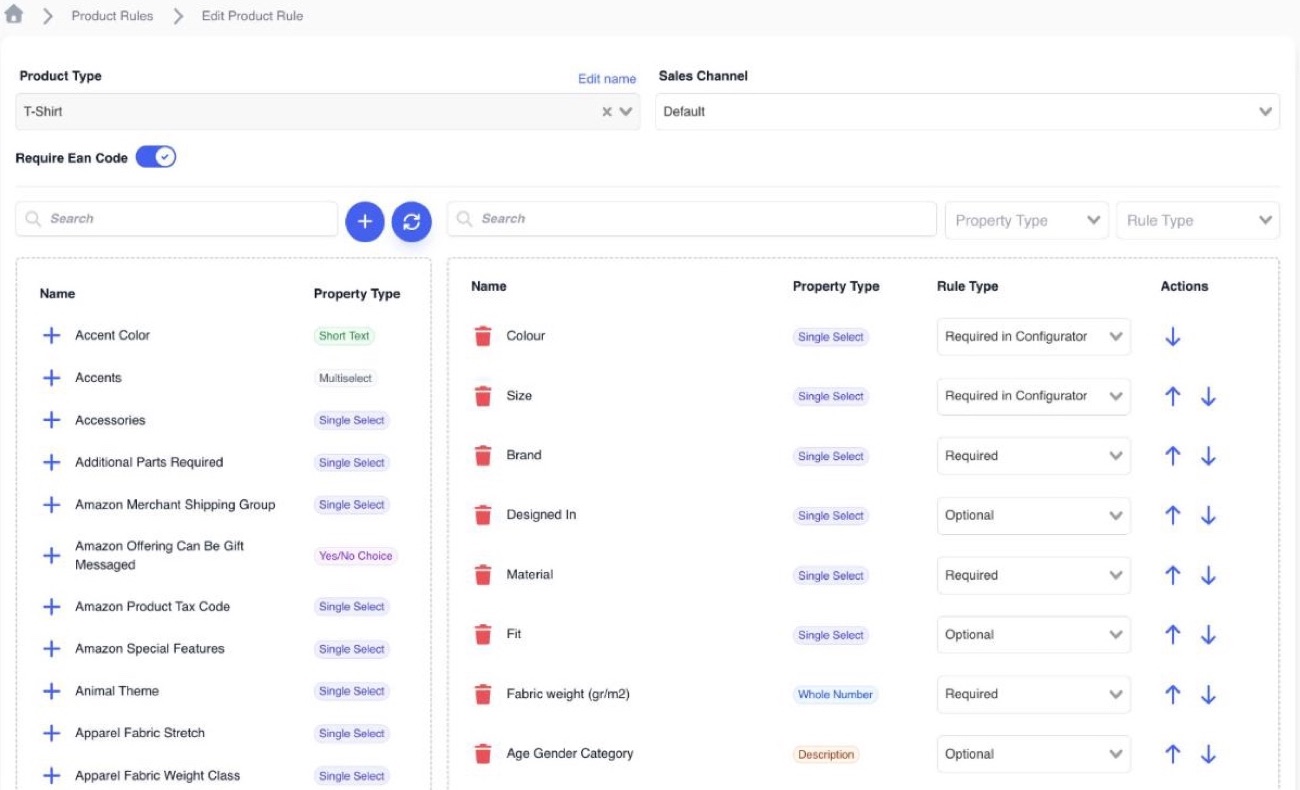1300x790 pixels.
Task: Open the Property Type filter dropdown
Action: click(1027, 221)
